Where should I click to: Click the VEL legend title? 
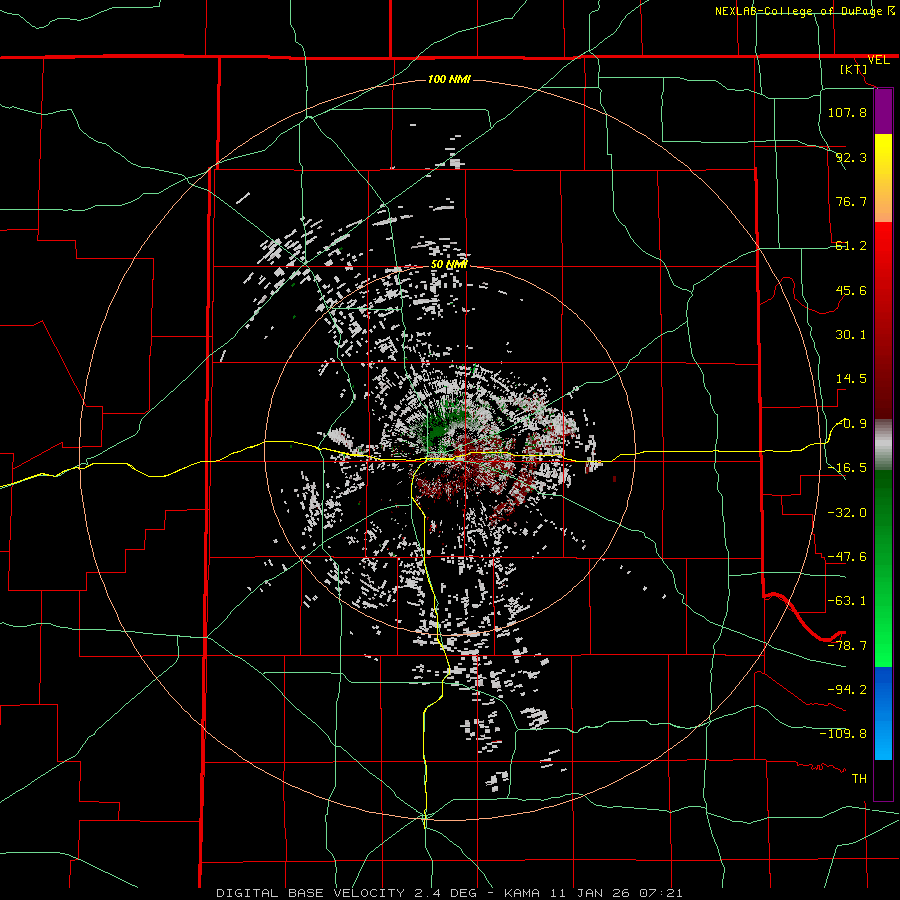[x=878, y=60]
